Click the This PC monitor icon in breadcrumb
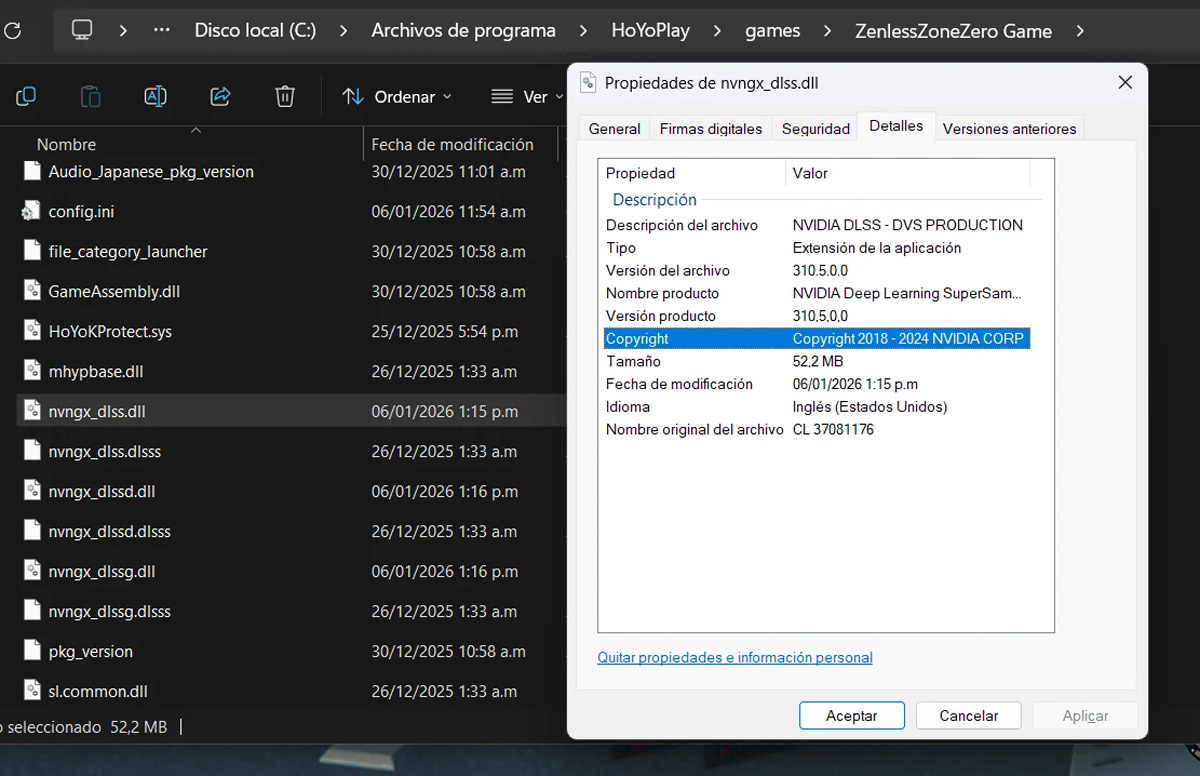Screen dimensions: 1200x776 click(x=81, y=30)
